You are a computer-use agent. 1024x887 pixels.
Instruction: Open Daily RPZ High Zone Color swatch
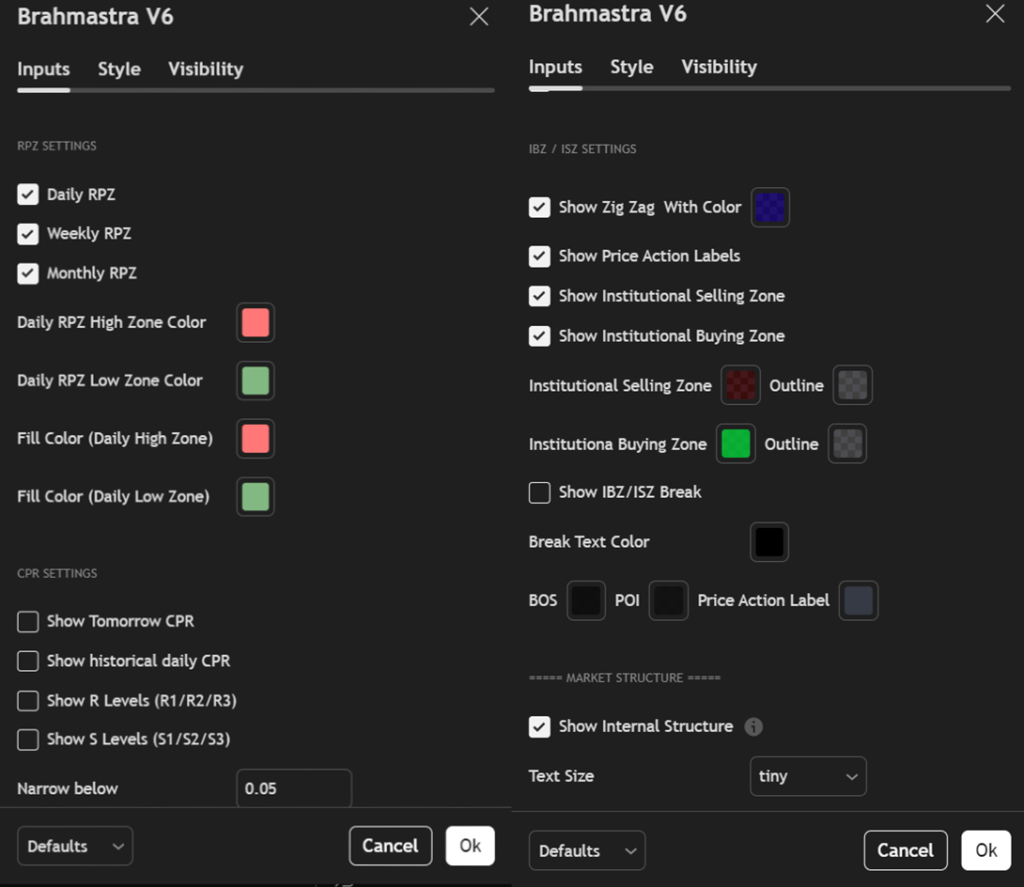coord(255,323)
